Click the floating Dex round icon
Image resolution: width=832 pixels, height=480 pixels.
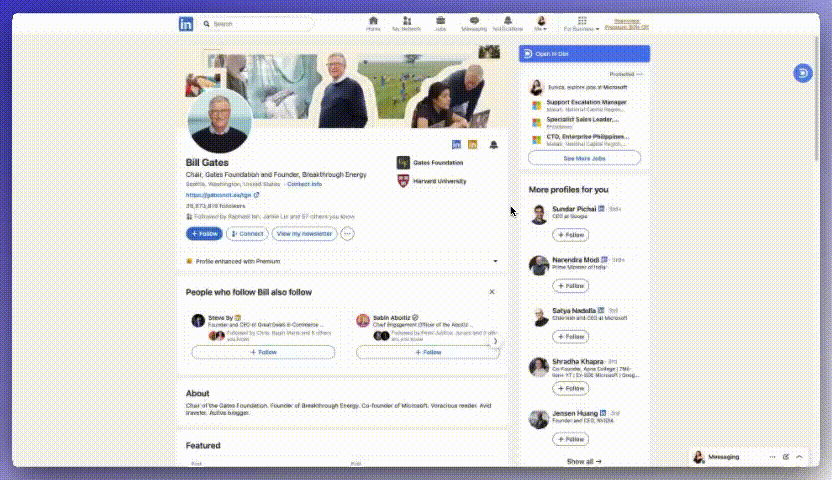[803, 73]
